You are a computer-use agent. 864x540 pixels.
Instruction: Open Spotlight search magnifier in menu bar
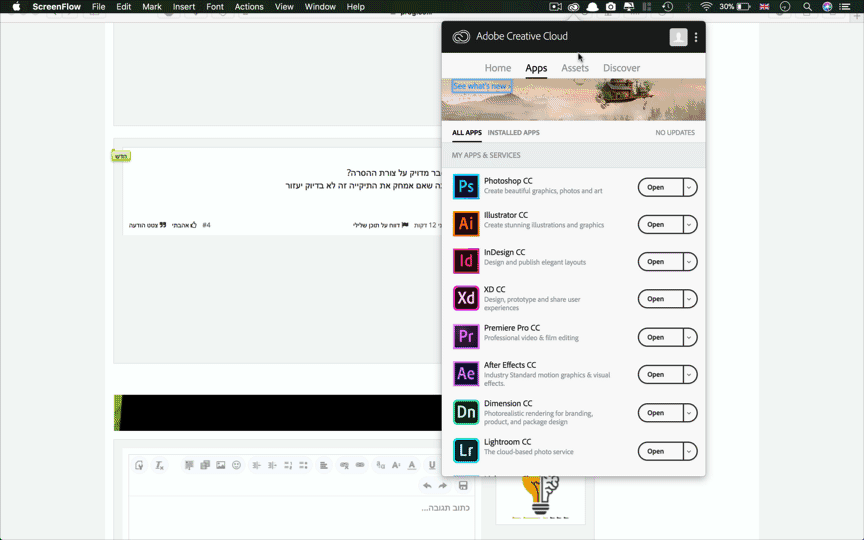(807, 7)
